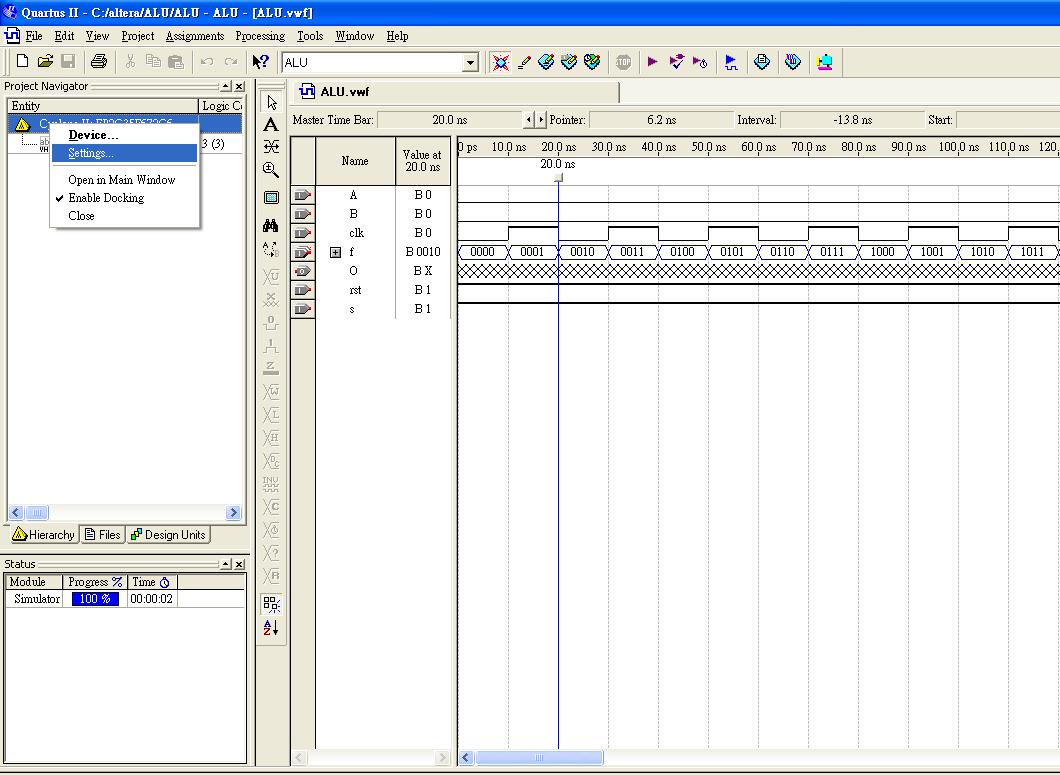Screen dimensions: 1060x775
Task: Click the Stop Processing icon
Action: [x=623, y=62]
